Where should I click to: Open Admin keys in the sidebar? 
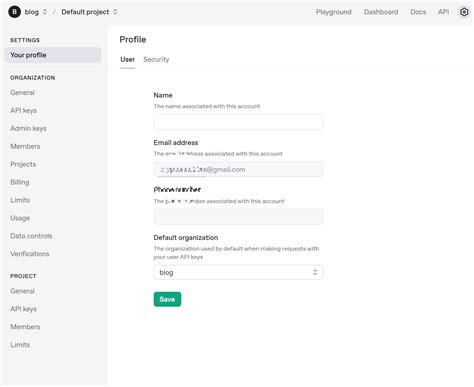pos(28,128)
